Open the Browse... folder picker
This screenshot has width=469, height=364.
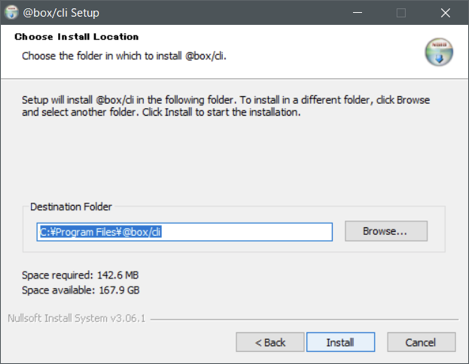386,231
